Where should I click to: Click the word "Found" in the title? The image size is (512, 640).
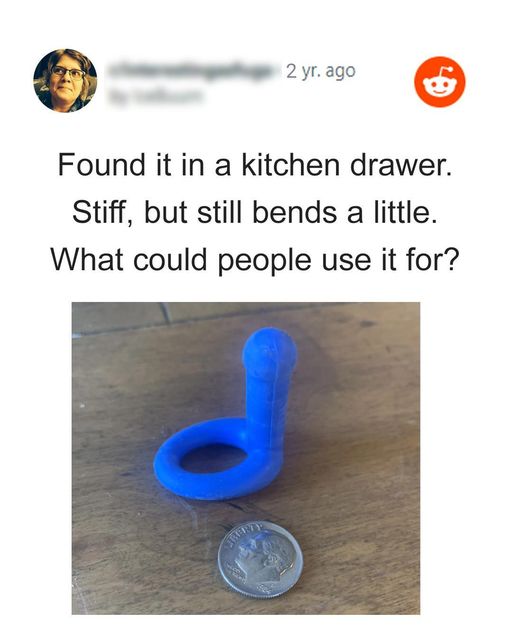pyautogui.click(x=102, y=164)
